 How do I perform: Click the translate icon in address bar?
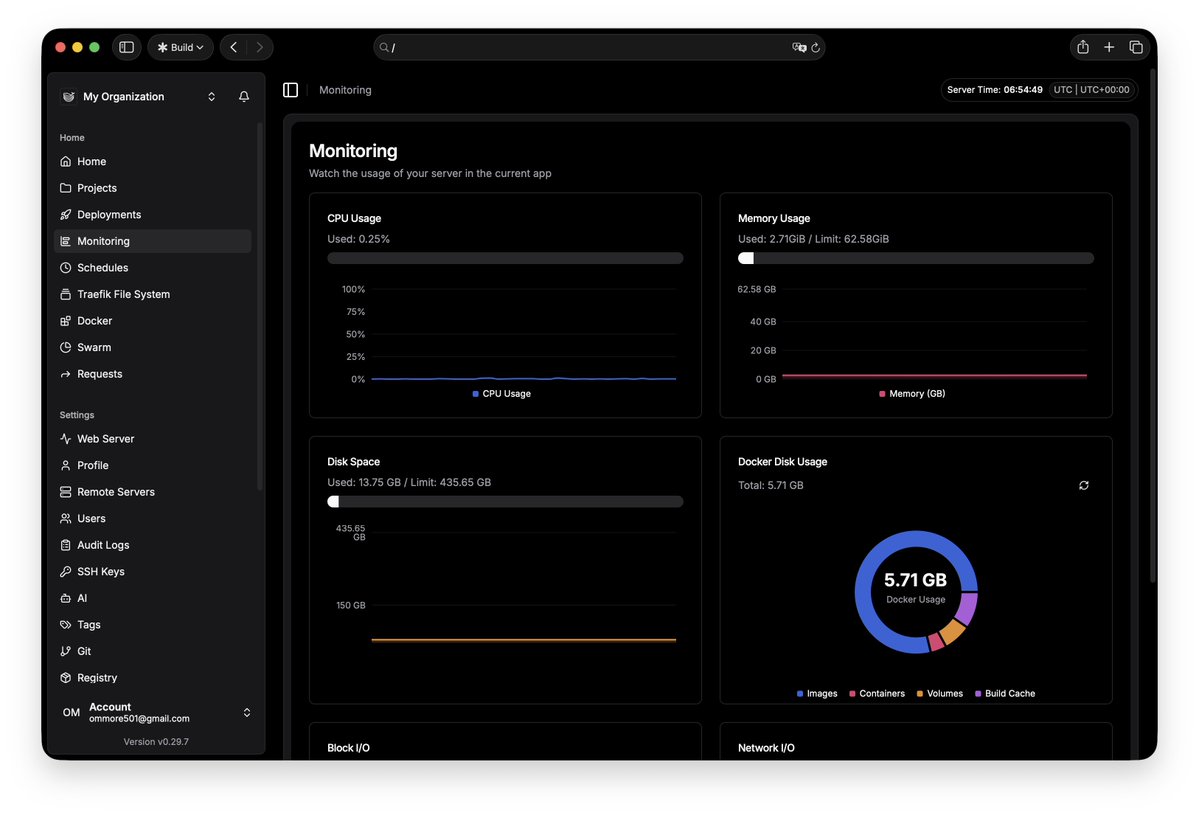[799, 47]
